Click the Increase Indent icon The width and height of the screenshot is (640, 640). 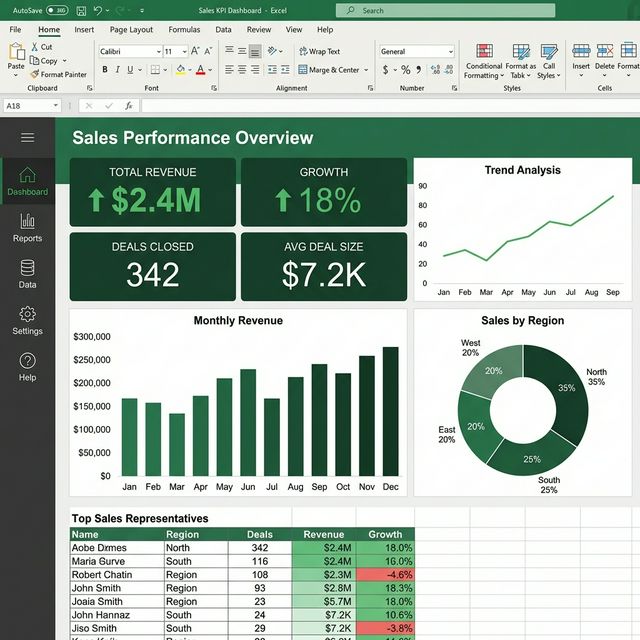coord(285,70)
